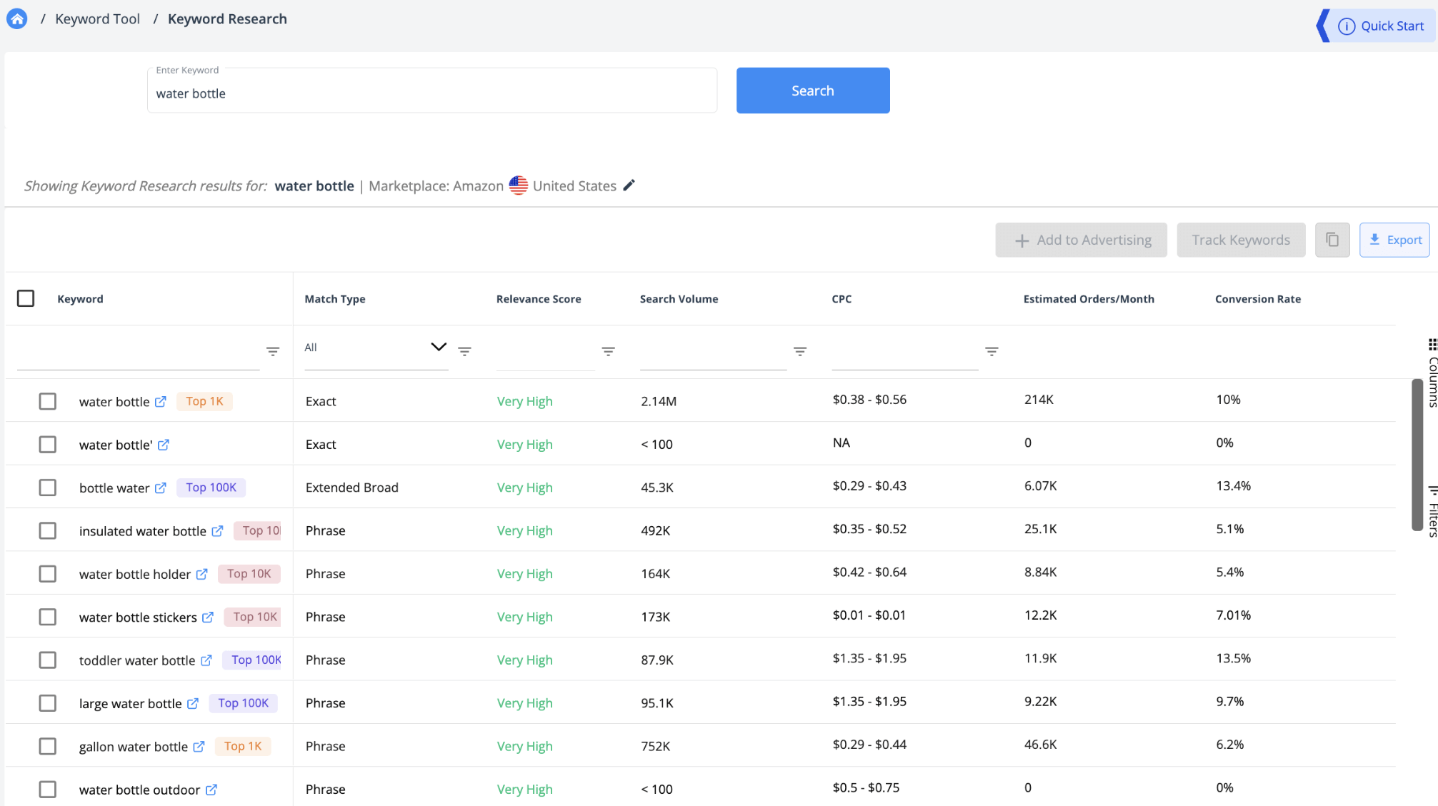Image resolution: width=1438 pixels, height=806 pixels.
Task: Click the home icon in breadcrumb
Action: click(x=17, y=19)
